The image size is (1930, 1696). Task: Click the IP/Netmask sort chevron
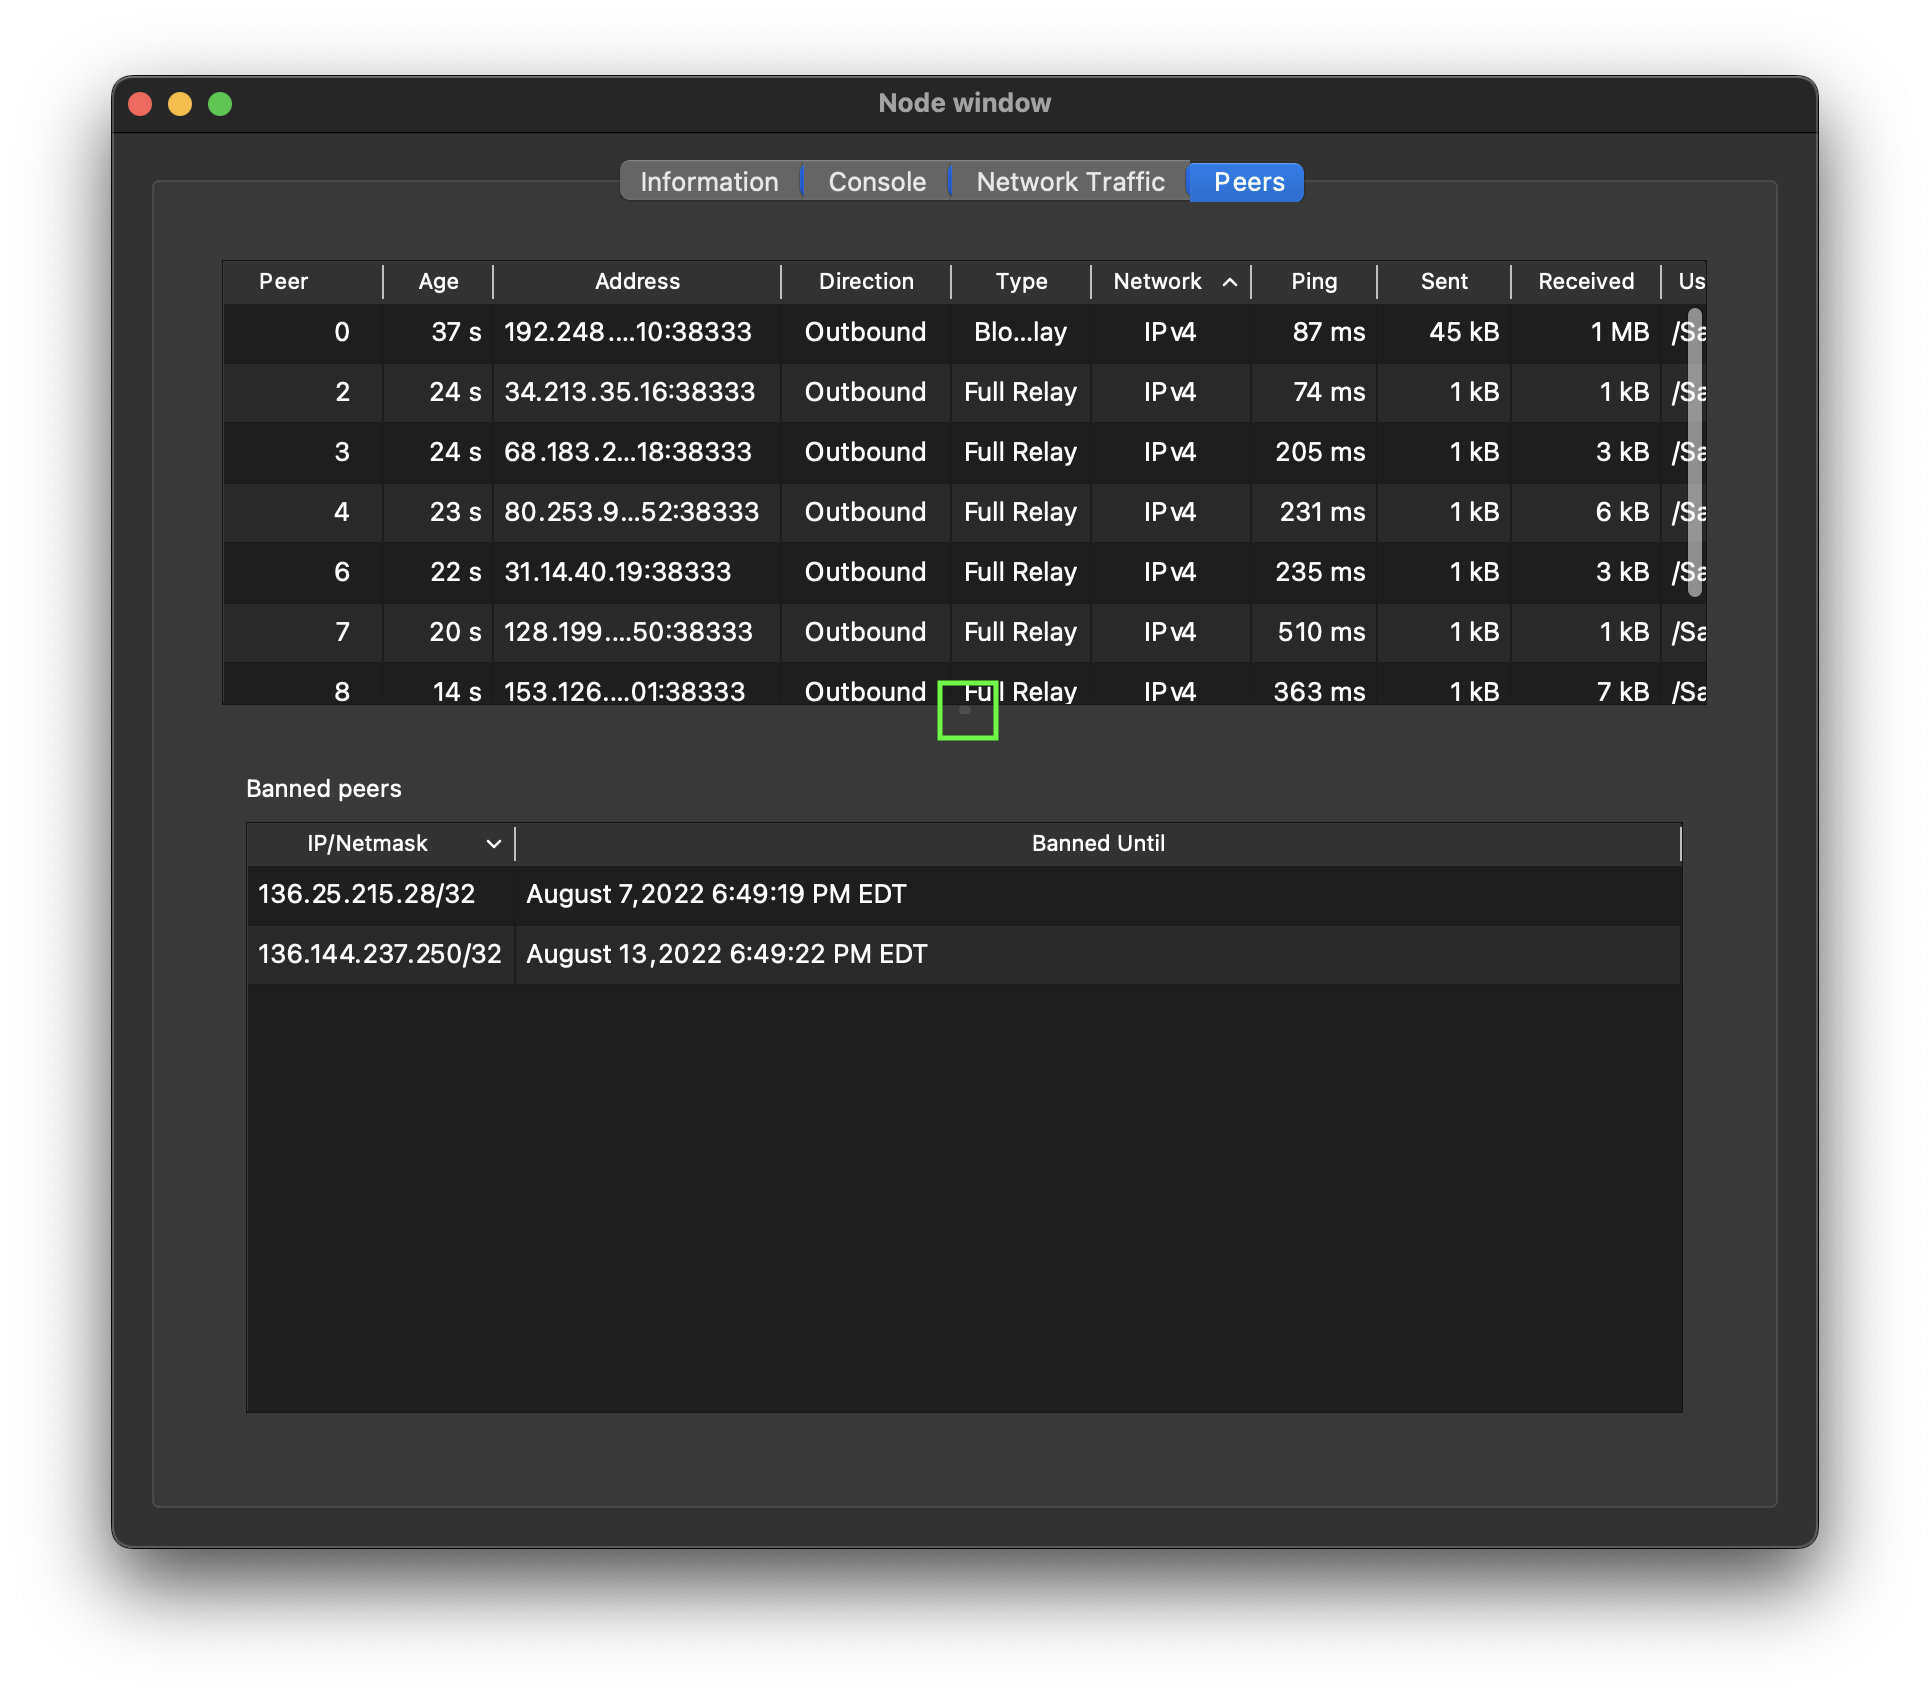tap(493, 844)
